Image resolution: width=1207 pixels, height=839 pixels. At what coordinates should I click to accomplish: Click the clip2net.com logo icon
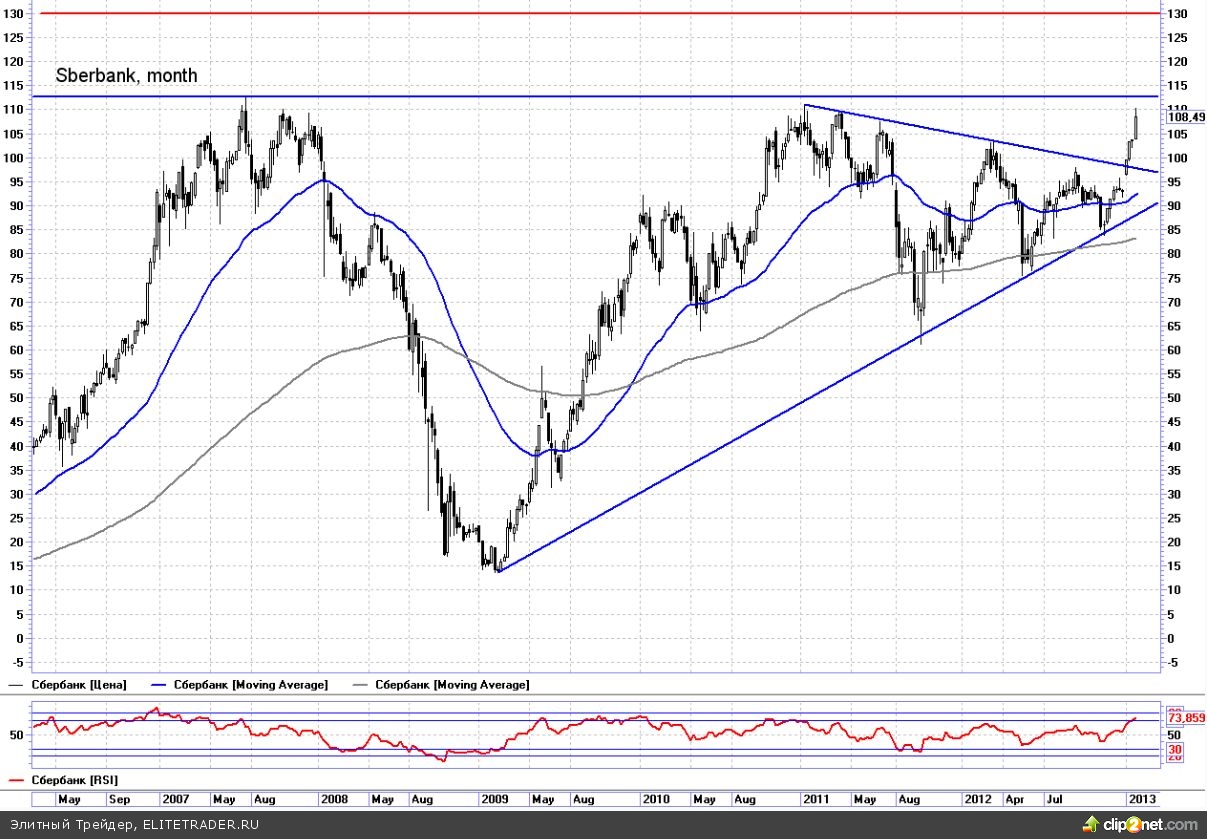1089,824
